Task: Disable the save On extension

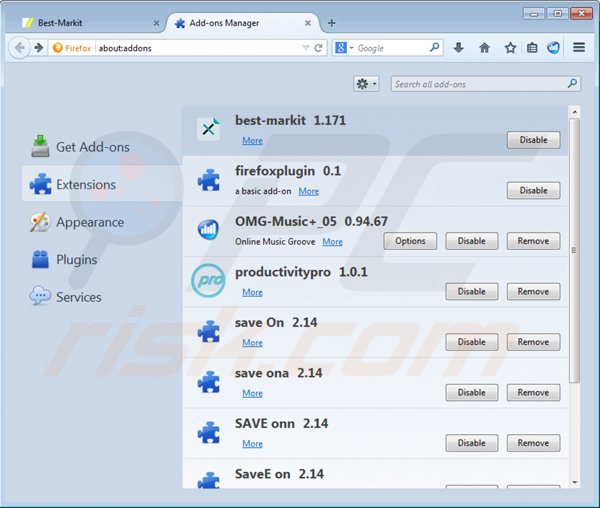Action: coord(472,342)
